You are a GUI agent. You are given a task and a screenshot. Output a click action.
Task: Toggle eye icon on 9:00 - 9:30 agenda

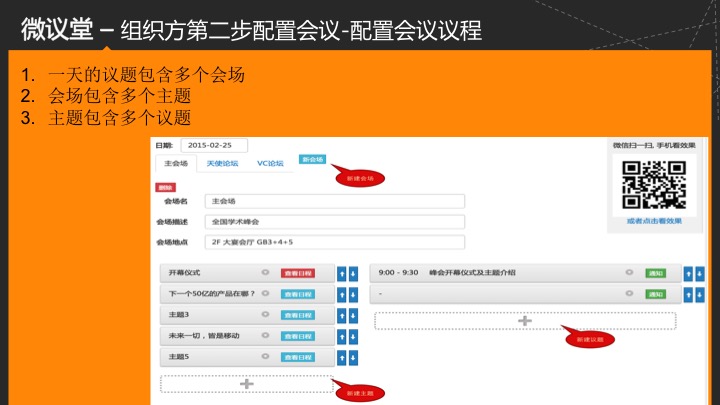coord(629,272)
